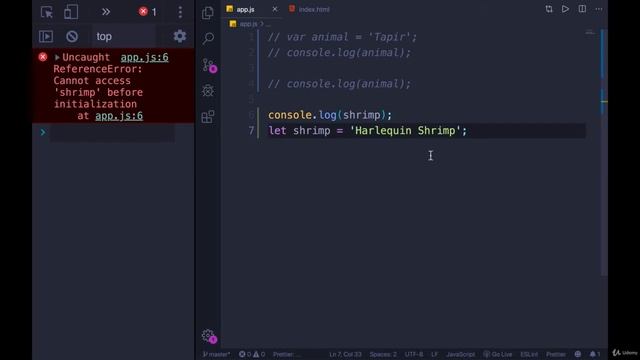640x360 pixels.
Task: Click the master branch in status bar
Action: click(x=217, y=354)
